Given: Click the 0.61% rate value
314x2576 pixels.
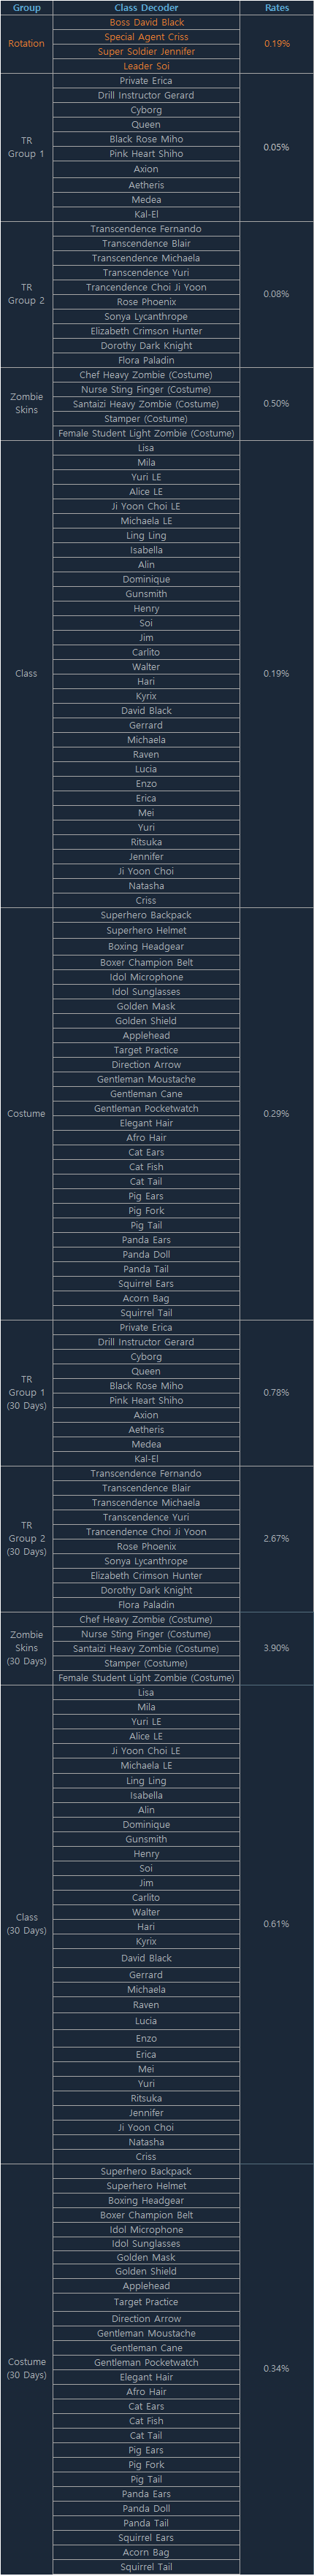Looking at the screenshot, I should tap(276, 1923).
